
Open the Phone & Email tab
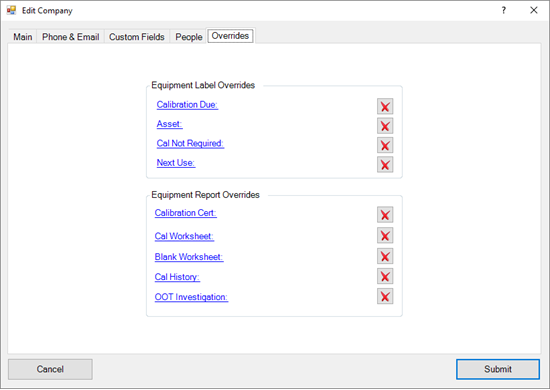point(71,37)
